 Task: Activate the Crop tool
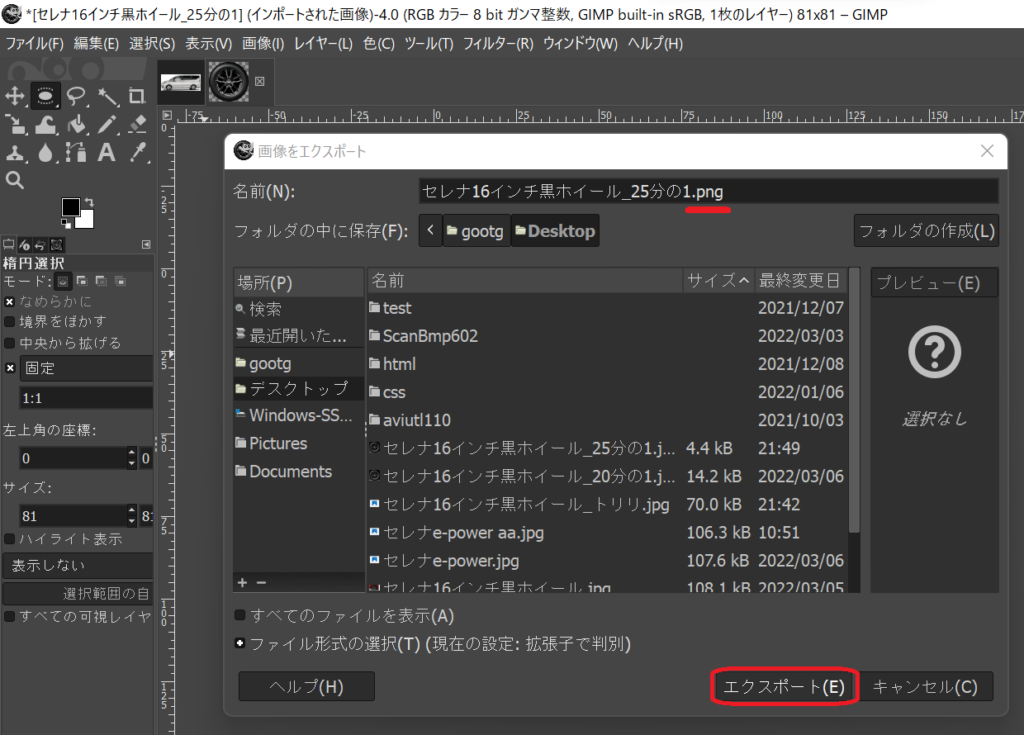(137, 96)
